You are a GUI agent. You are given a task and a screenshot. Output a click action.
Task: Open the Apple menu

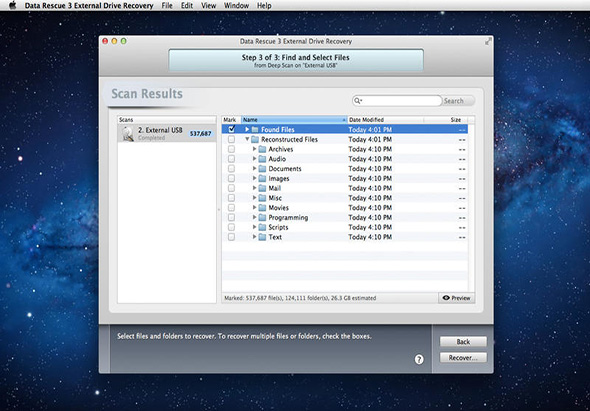coord(12,5)
